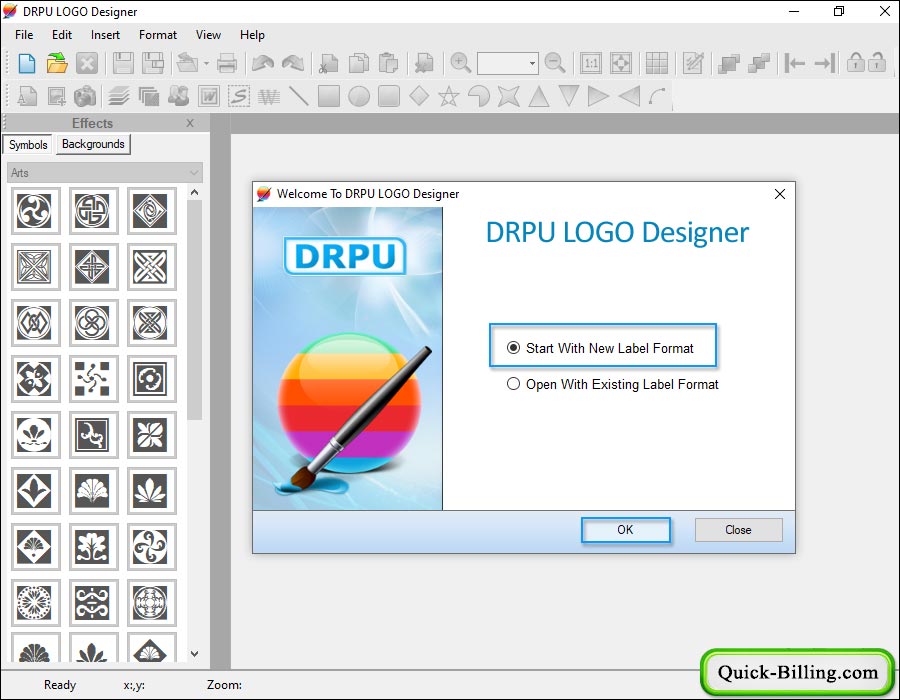The width and height of the screenshot is (900, 700).
Task: Click the 1:1 actual size icon
Action: point(591,63)
